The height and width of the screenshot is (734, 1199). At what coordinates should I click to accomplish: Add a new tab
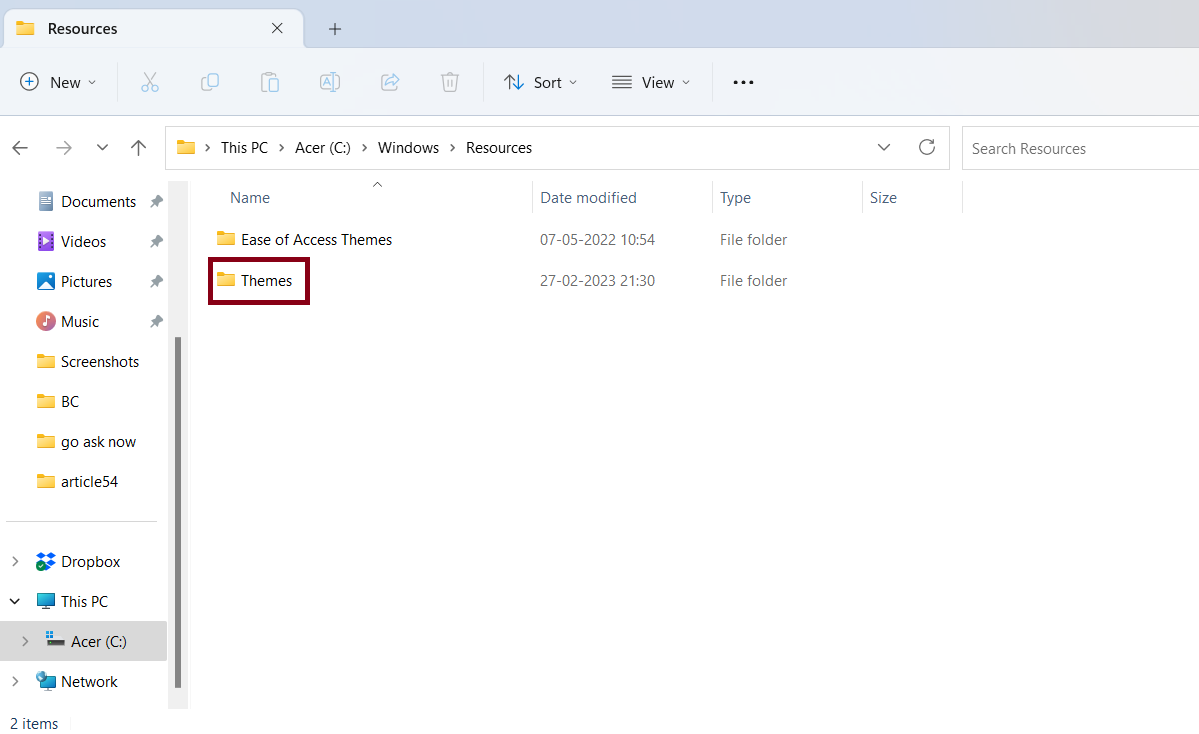coord(335,29)
